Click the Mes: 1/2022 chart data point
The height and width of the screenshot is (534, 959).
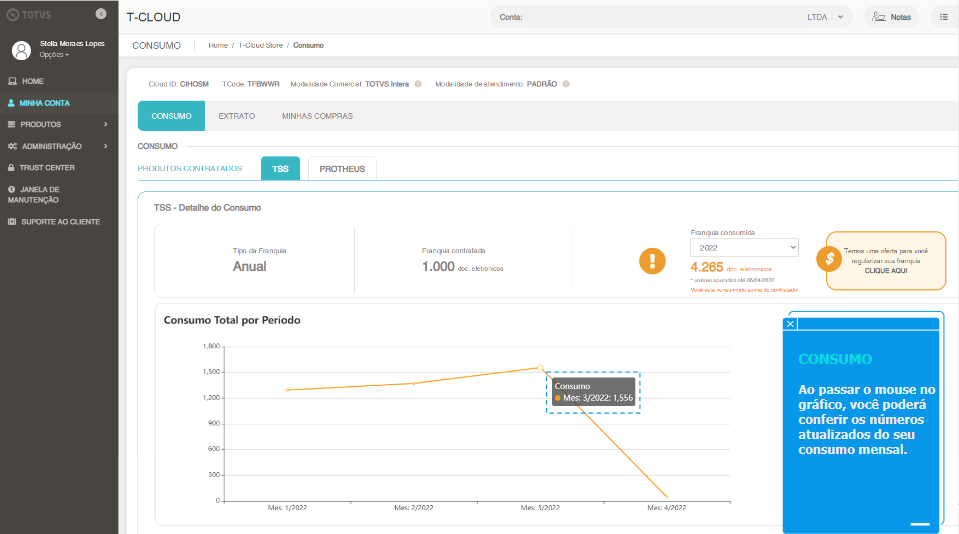tap(287, 390)
